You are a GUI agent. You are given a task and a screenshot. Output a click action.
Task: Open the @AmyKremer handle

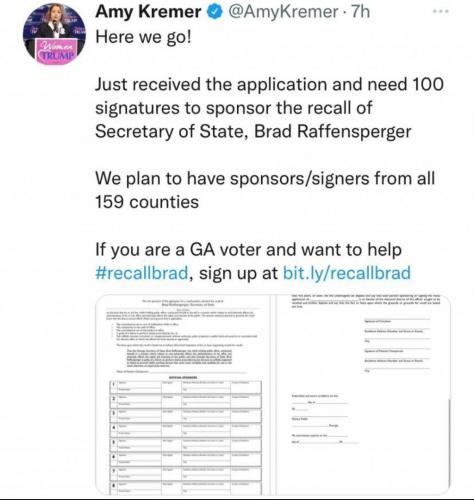[x=283, y=12]
